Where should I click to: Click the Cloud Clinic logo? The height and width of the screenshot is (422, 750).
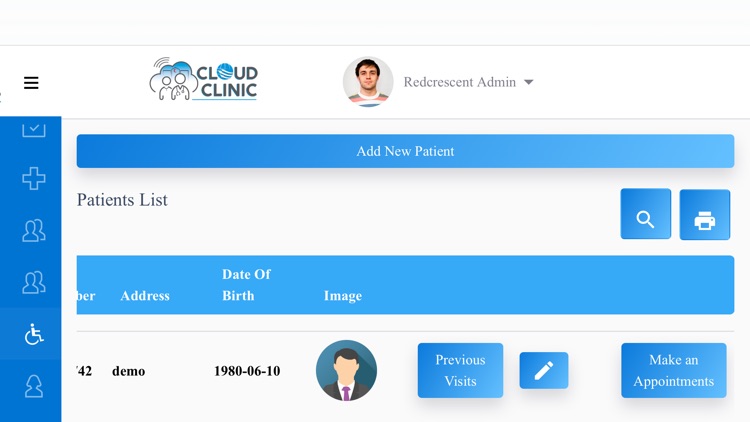pyautogui.click(x=204, y=79)
